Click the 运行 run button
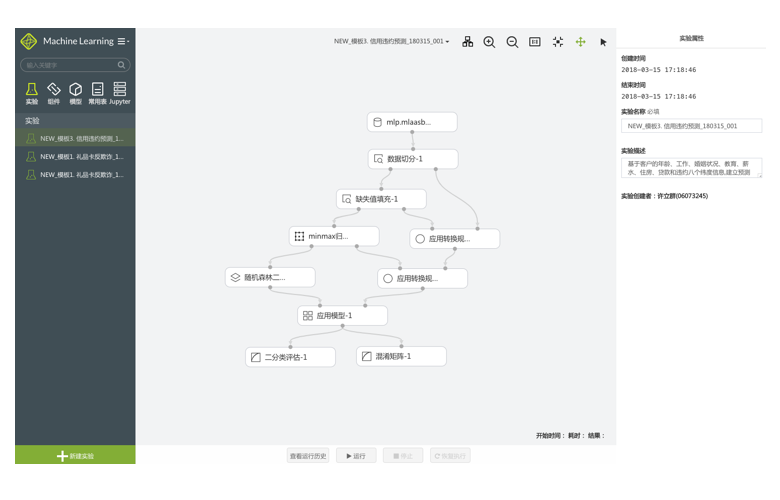Screen dimensions: 780x500 pos(356,456)
